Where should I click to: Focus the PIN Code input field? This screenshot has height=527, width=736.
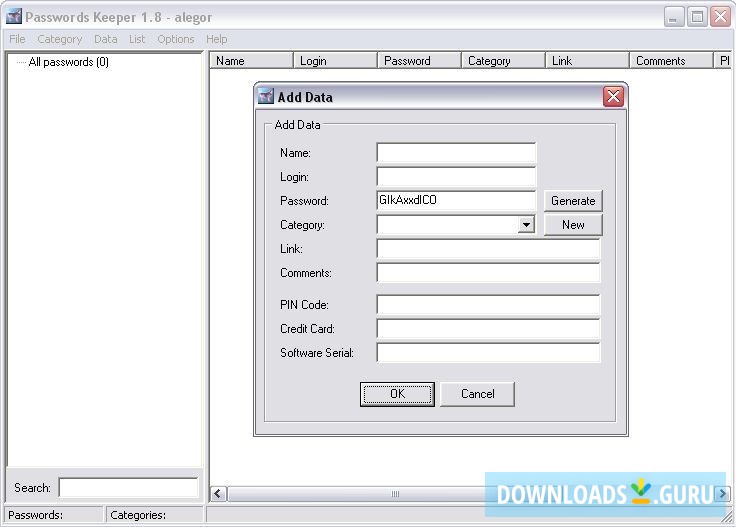click(488, 305)
